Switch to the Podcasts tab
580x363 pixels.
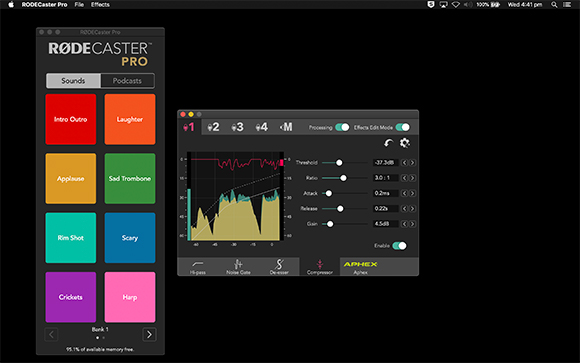coord(127,81)
